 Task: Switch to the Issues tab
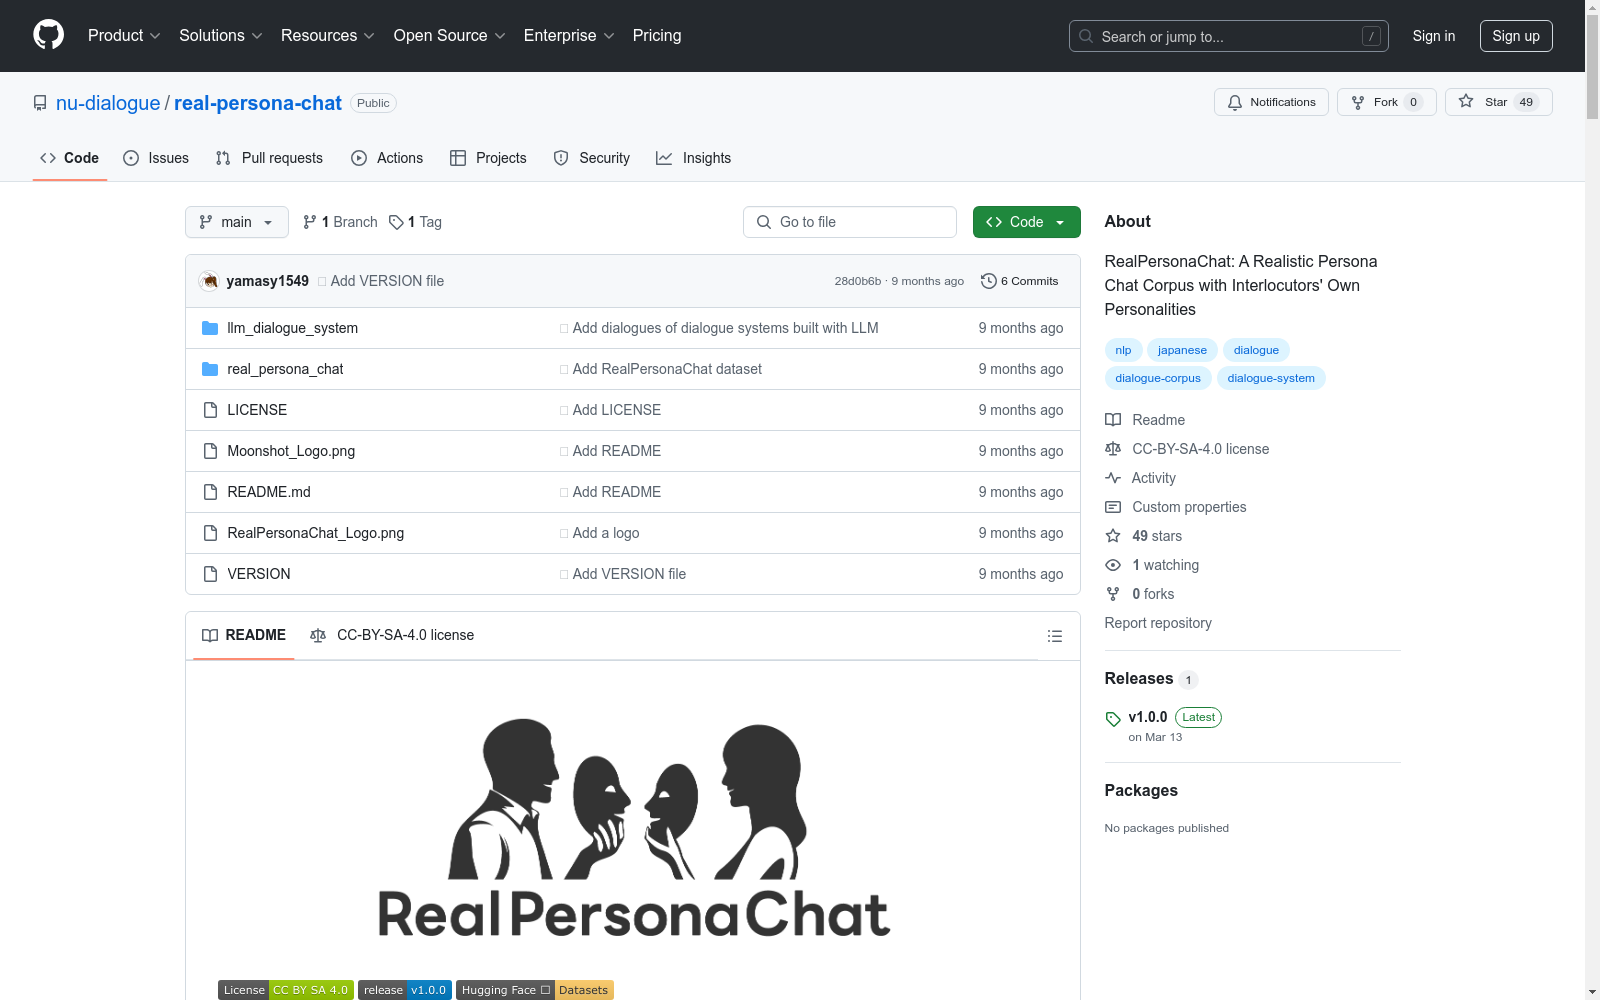(x=156, y=158)
